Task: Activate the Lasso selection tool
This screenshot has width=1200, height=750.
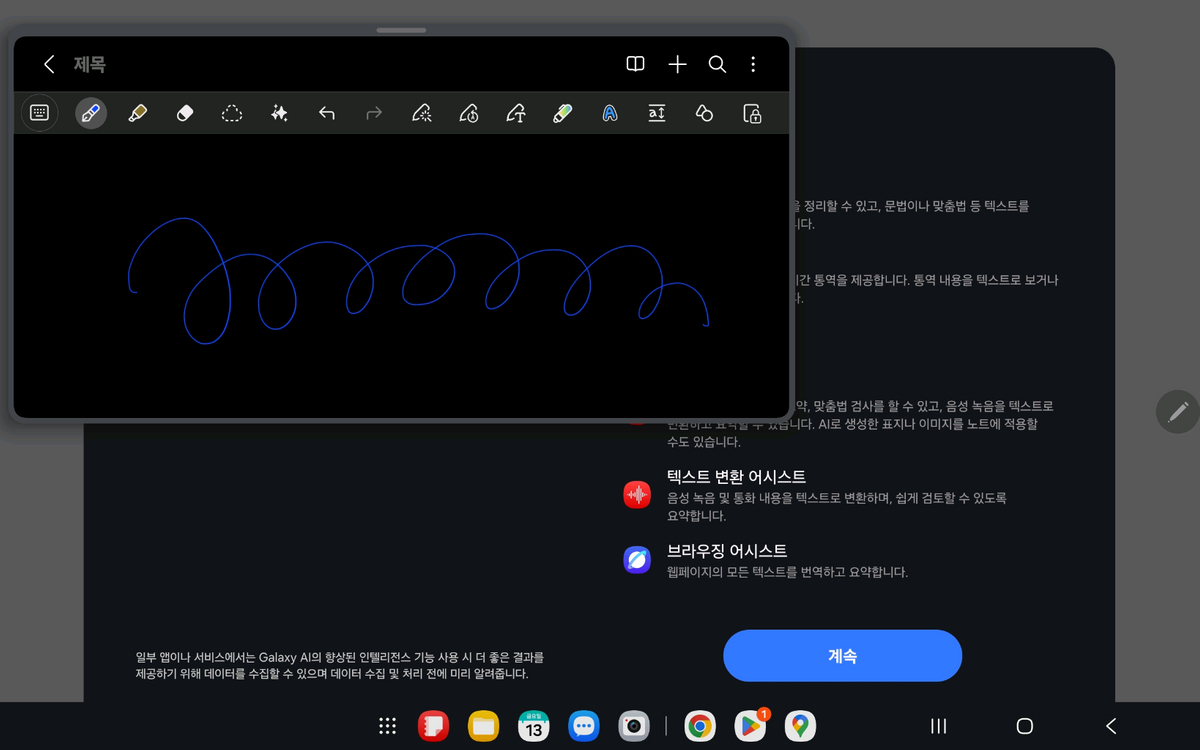Action: coord(231,113)
